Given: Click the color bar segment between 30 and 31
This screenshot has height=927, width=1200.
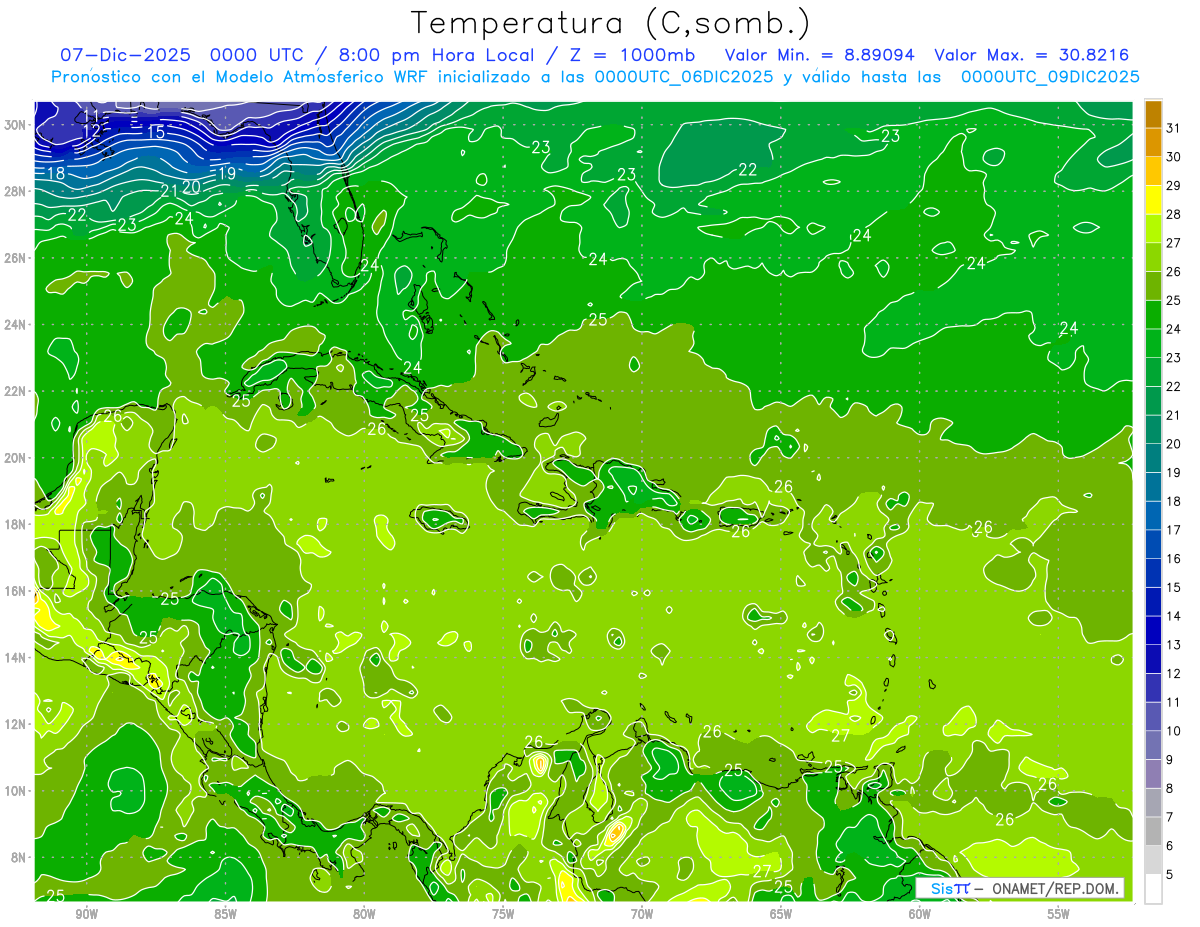Looking at the screenshot, I should coord(1153,142).
